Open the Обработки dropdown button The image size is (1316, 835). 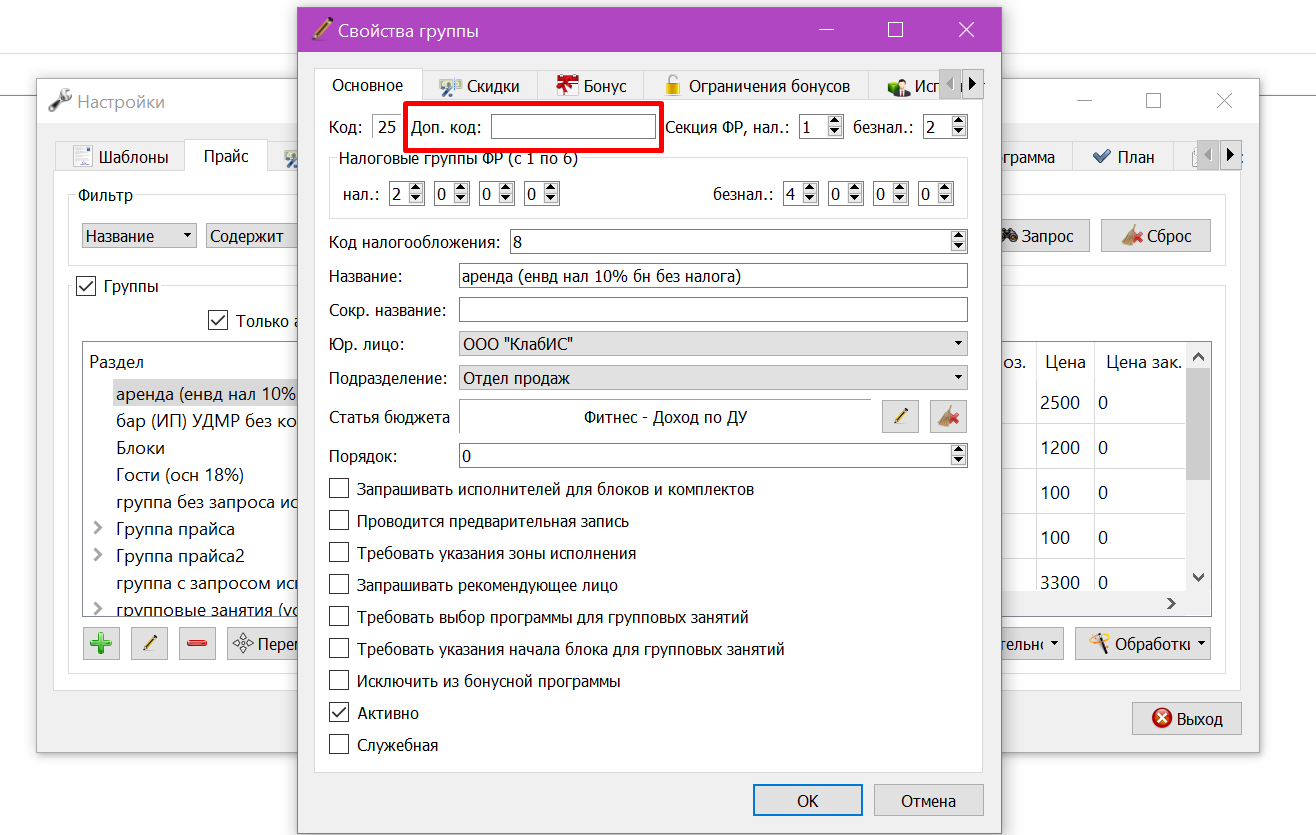(x=1142, y=644)
